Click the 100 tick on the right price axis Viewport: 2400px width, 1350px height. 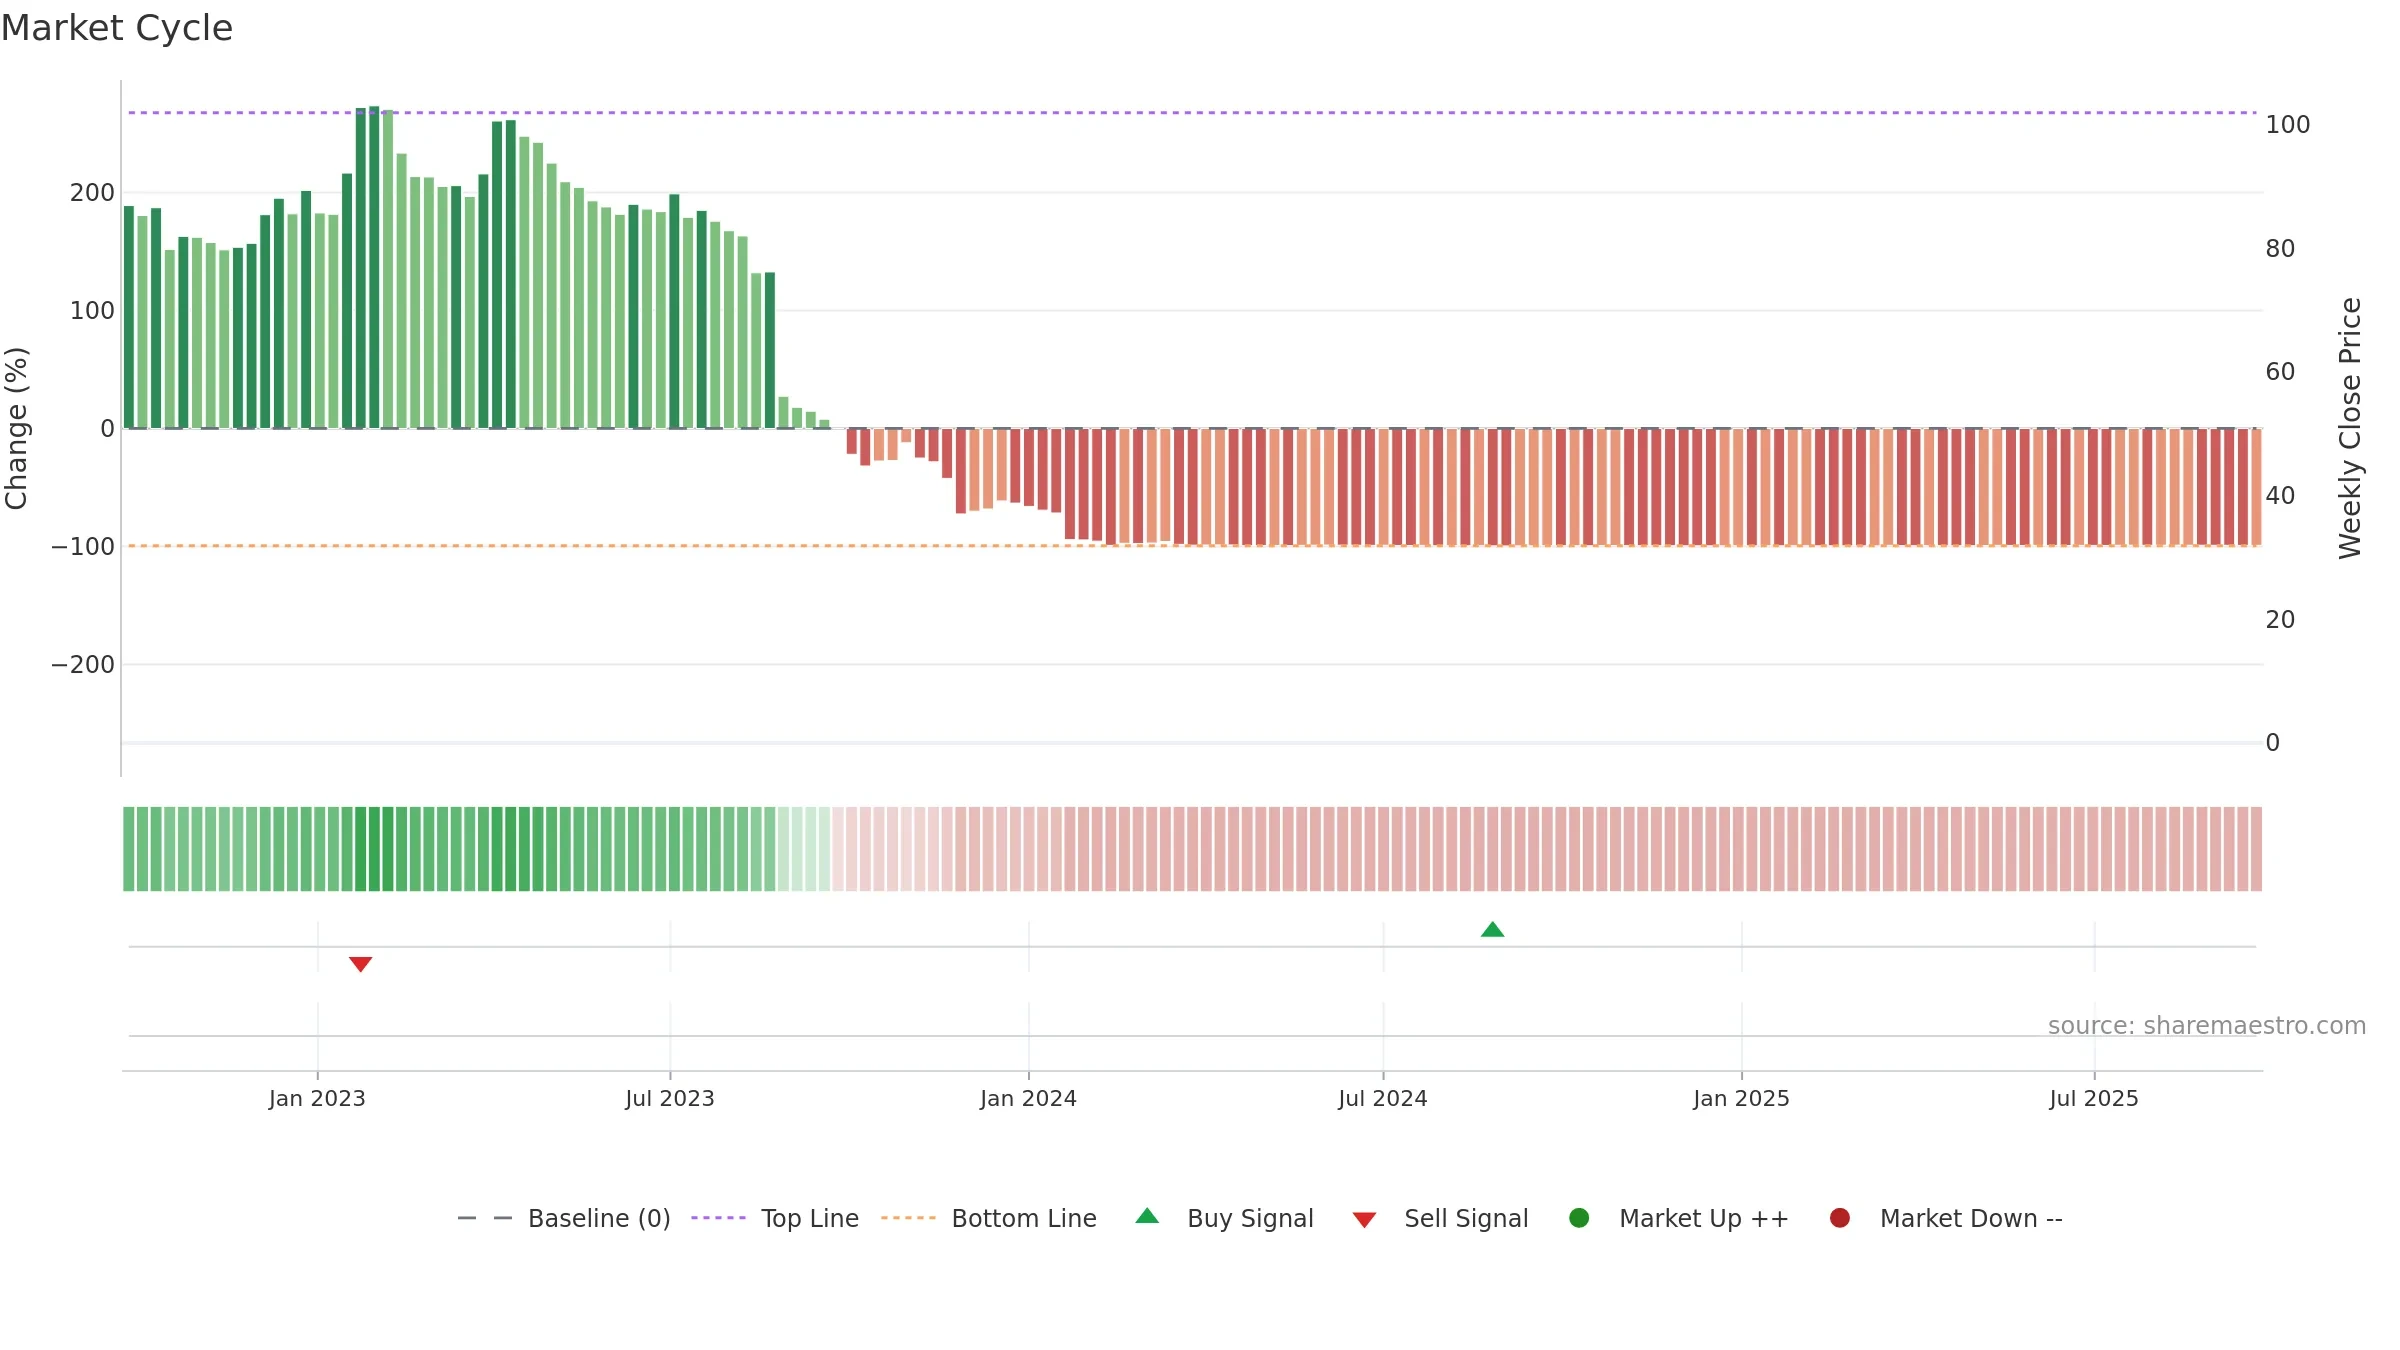2288,125
